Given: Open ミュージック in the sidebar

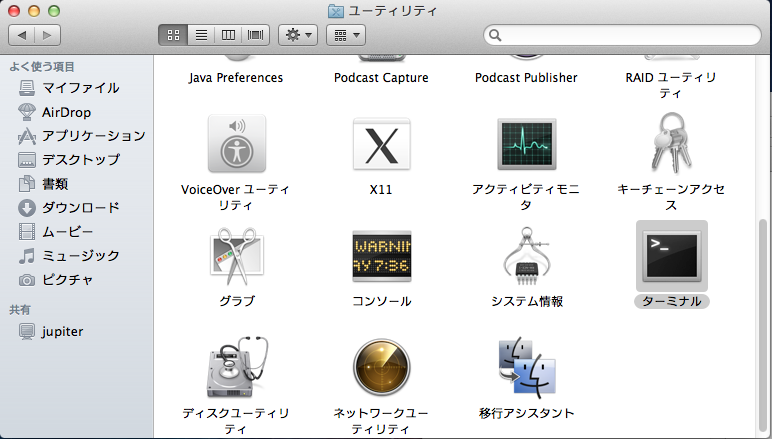Looking at the screenshot, I should pos(77,256).
